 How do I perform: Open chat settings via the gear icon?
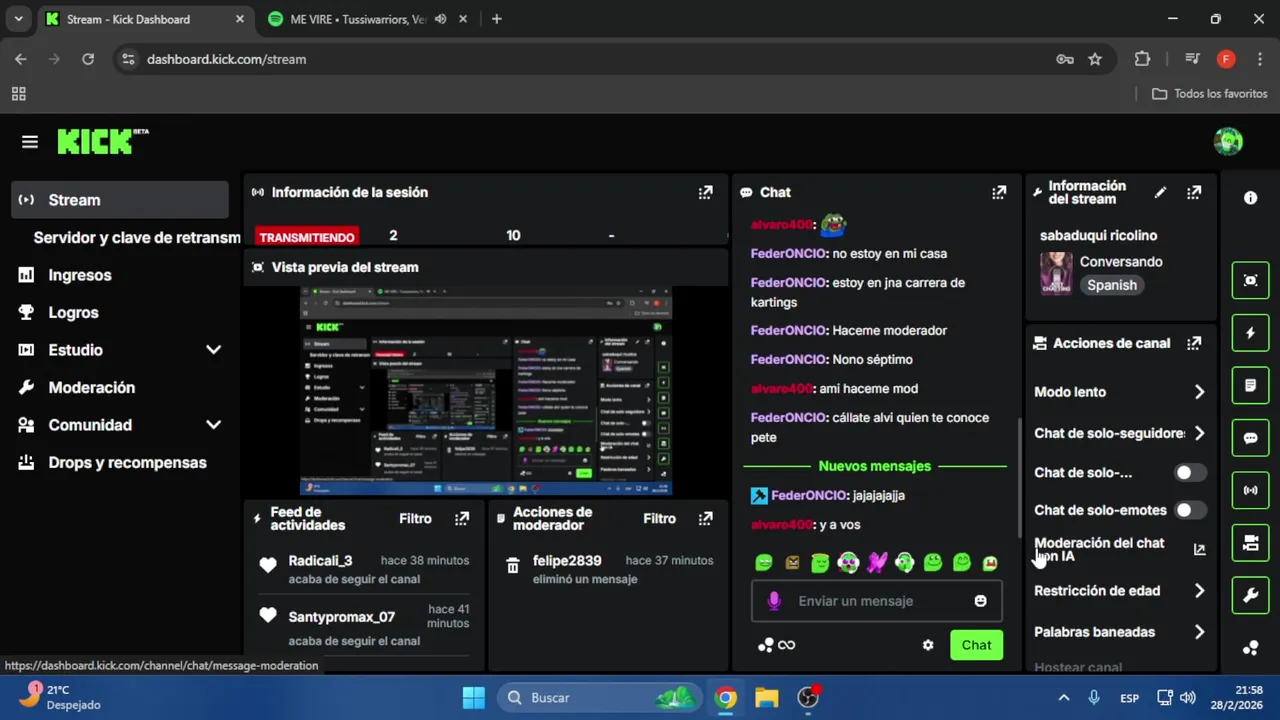click(x=928, y=645)
